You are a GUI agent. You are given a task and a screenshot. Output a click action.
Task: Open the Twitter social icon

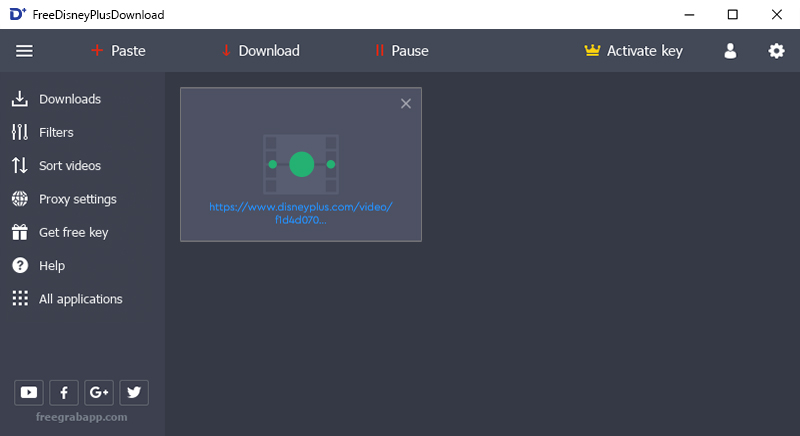[x=134, y=392]
